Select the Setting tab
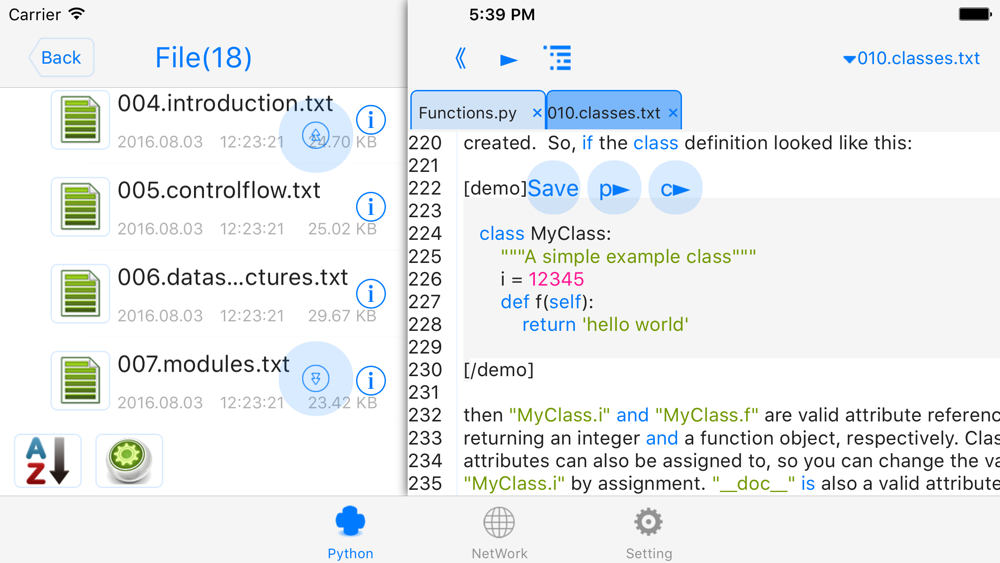This screenshot has height=563, width=1000. [649, 532]
